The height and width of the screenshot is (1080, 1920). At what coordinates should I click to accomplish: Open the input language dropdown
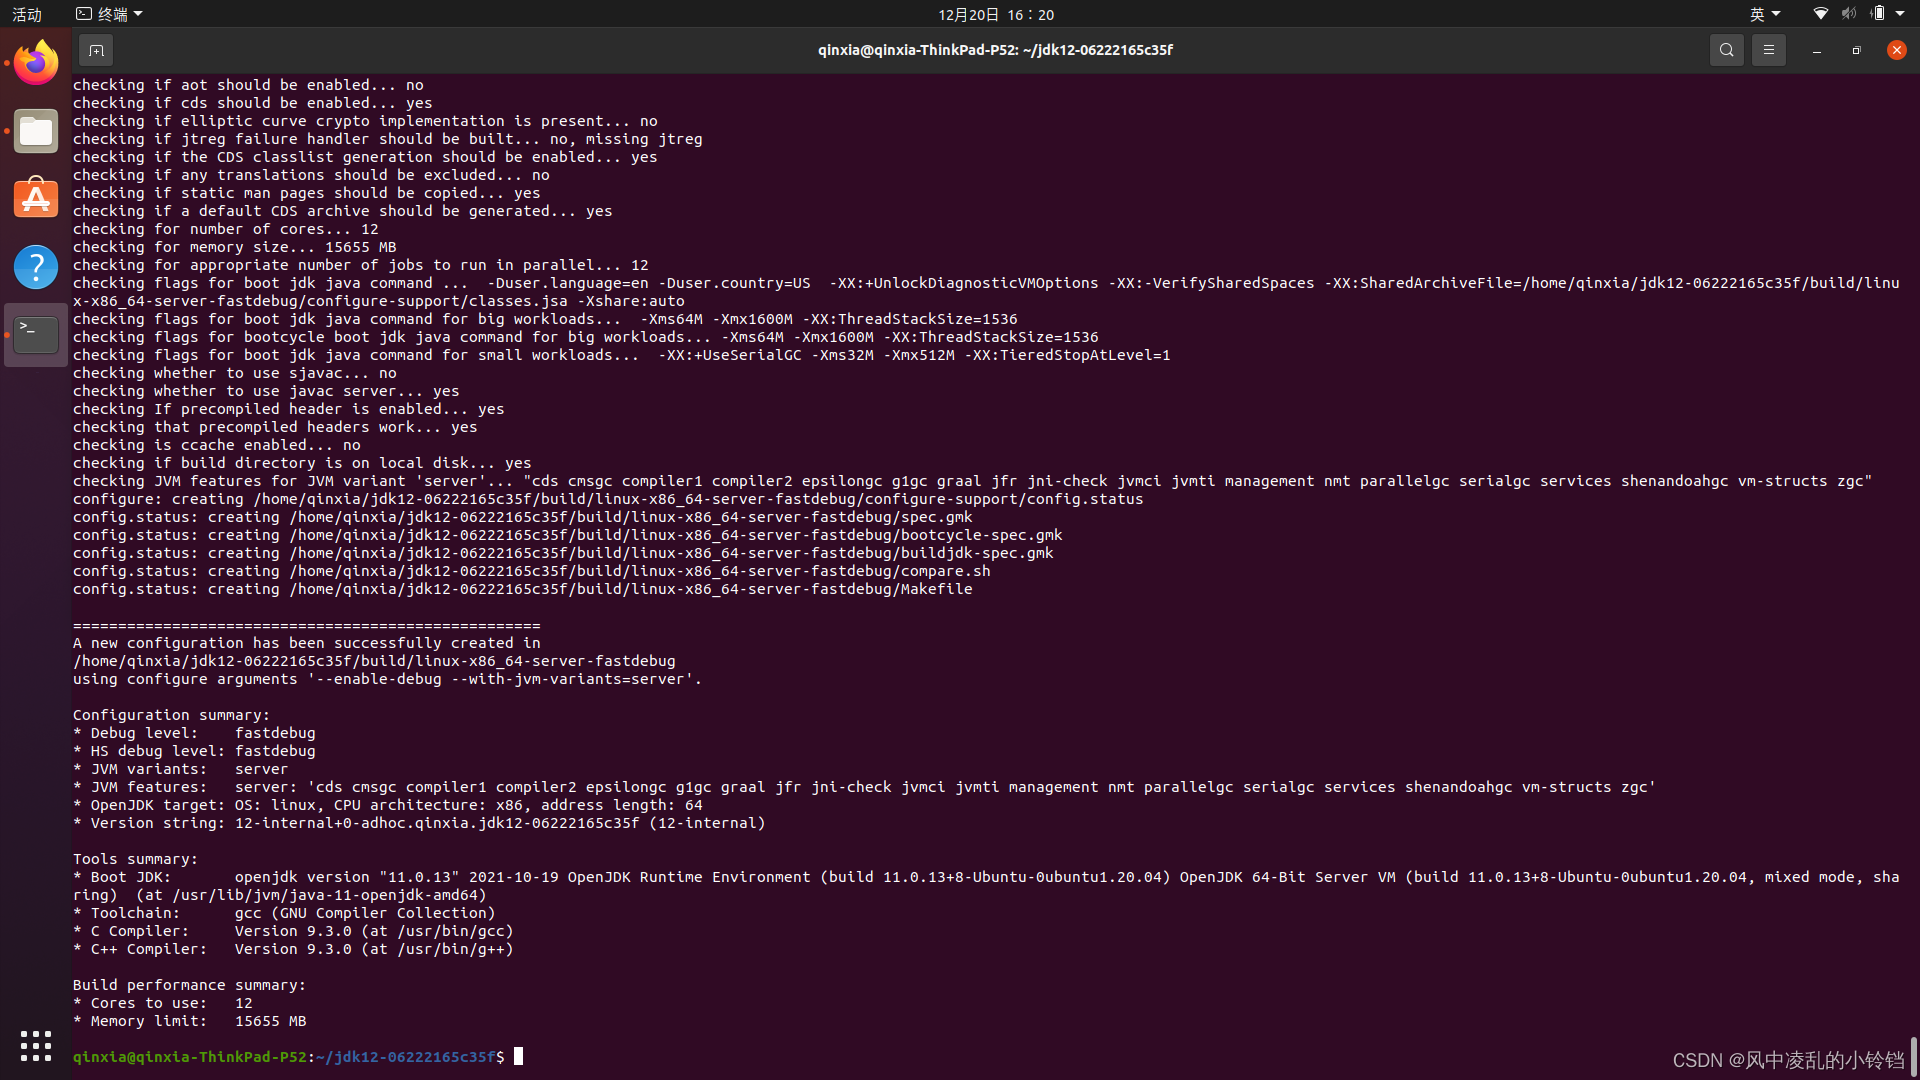(x=1765, y=14)
